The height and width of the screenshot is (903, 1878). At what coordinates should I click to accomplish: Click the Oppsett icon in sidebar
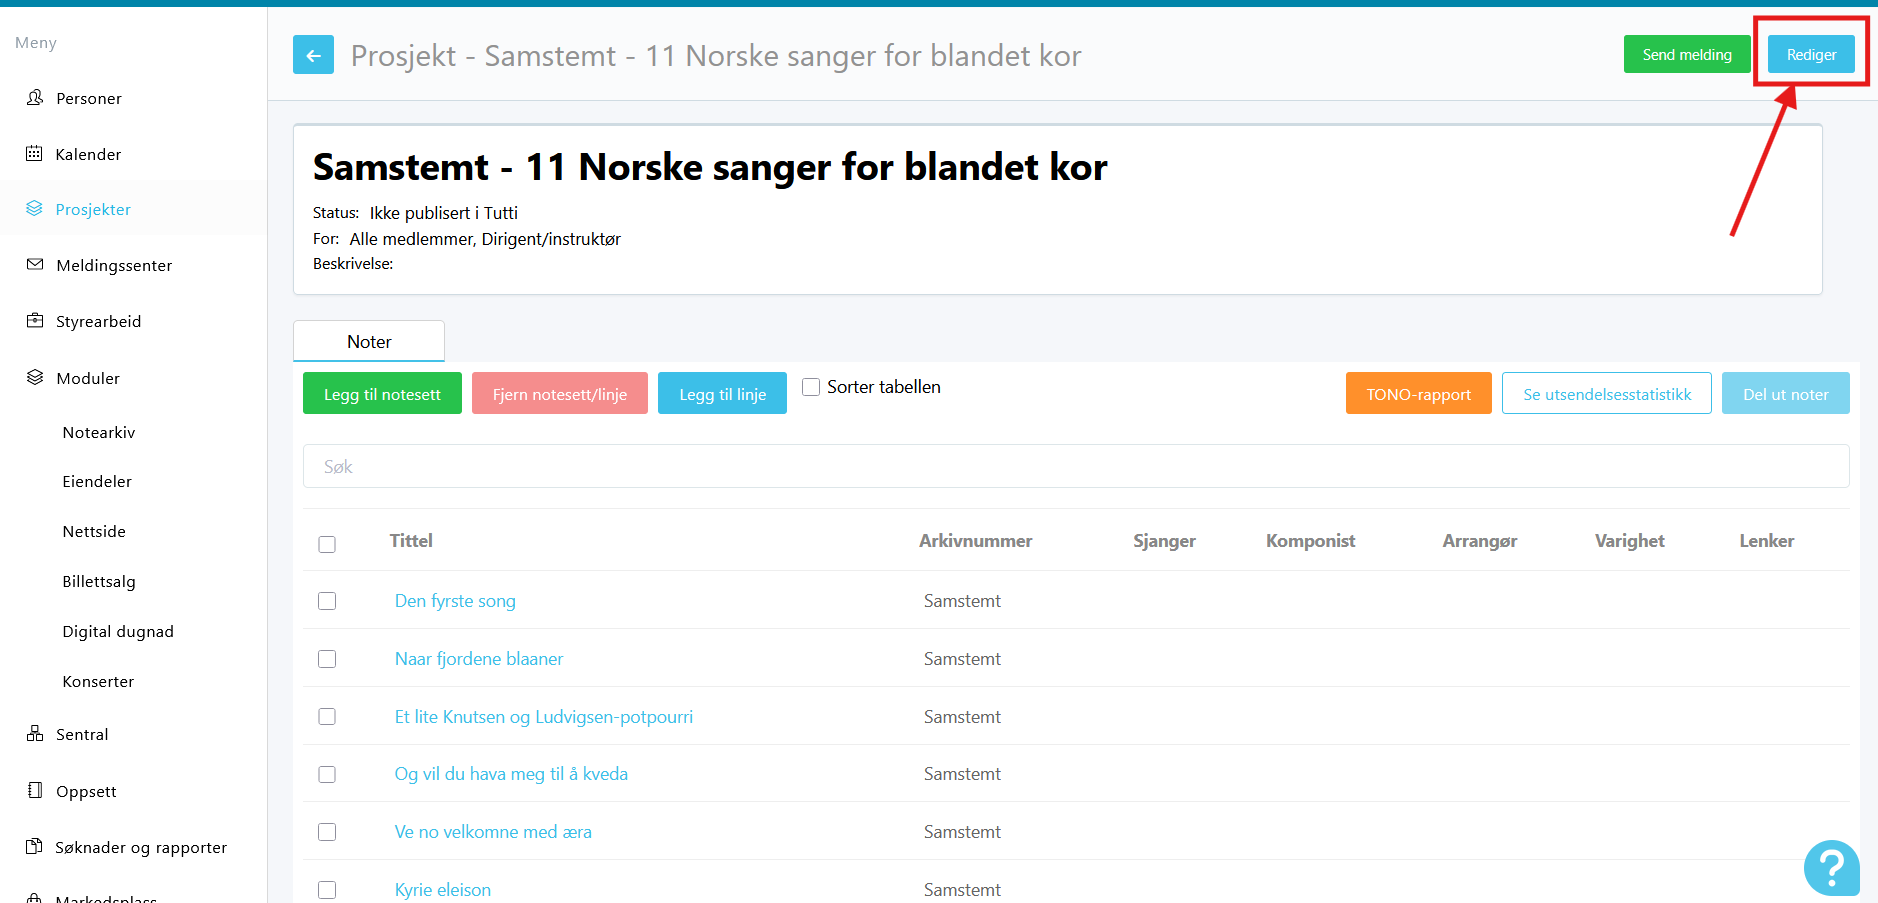[35, 790]
